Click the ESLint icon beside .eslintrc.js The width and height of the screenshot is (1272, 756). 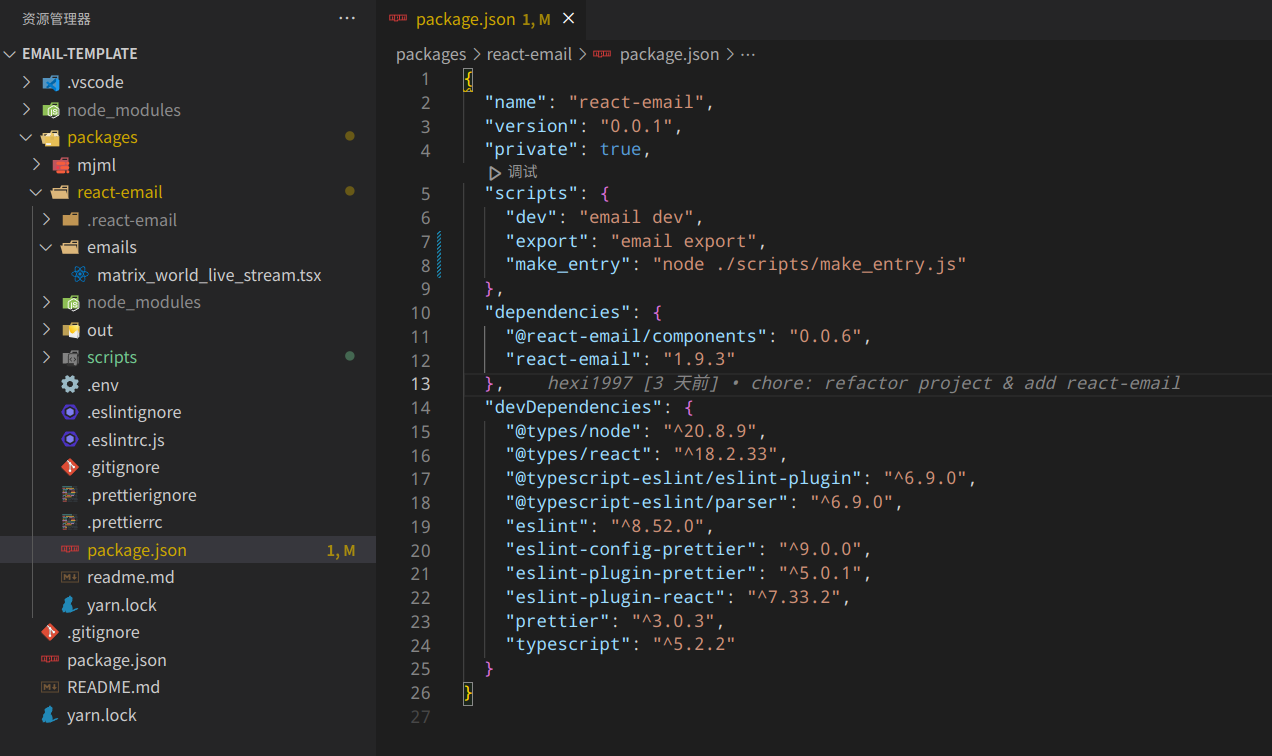70,440
